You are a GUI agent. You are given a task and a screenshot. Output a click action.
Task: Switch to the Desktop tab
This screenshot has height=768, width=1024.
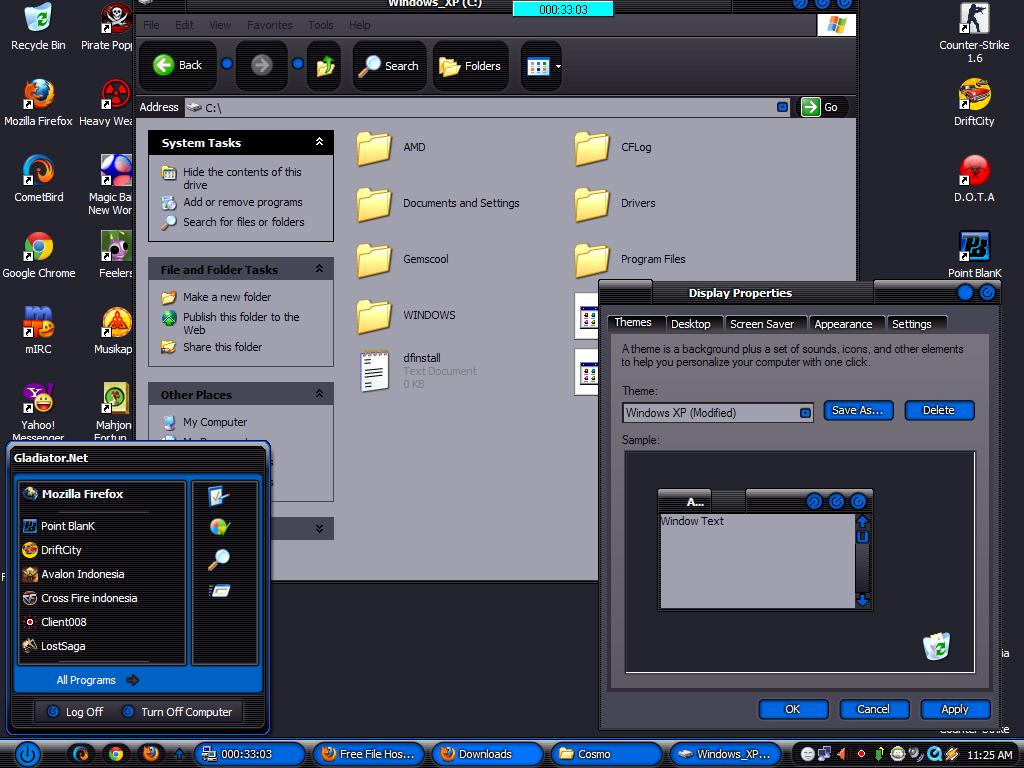click(690, 324)
